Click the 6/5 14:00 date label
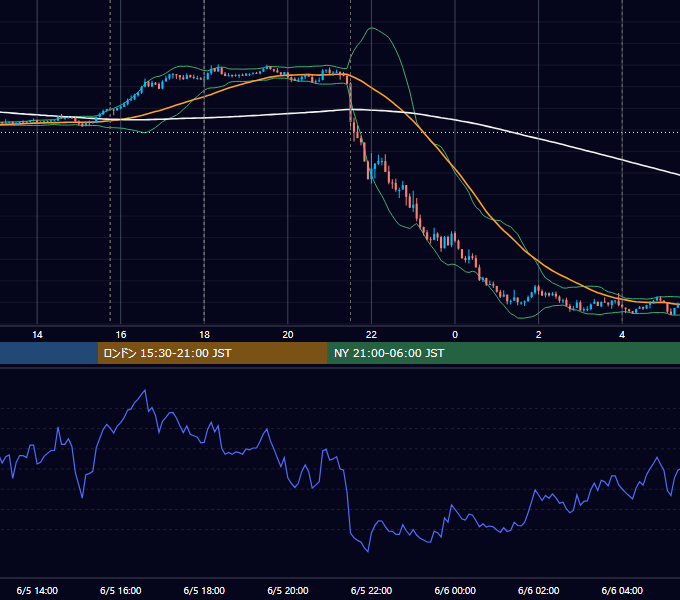The width and height of the screenshot is (680, 600). point(37,590)
